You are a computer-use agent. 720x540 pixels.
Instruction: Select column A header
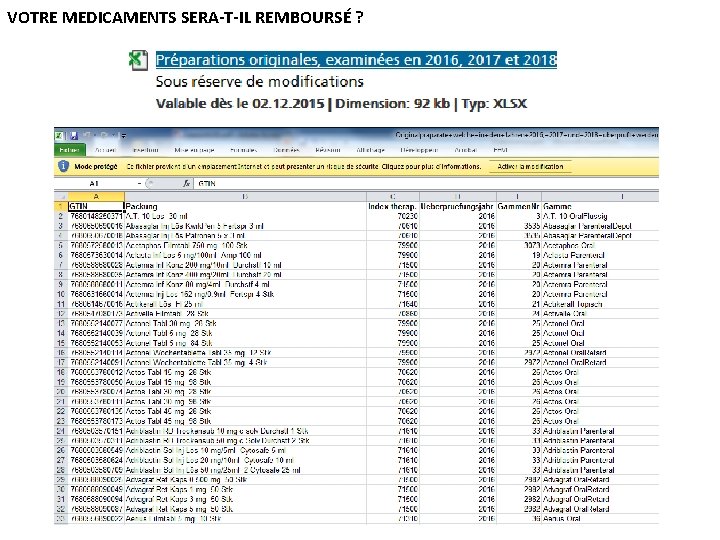click(96, 197)
